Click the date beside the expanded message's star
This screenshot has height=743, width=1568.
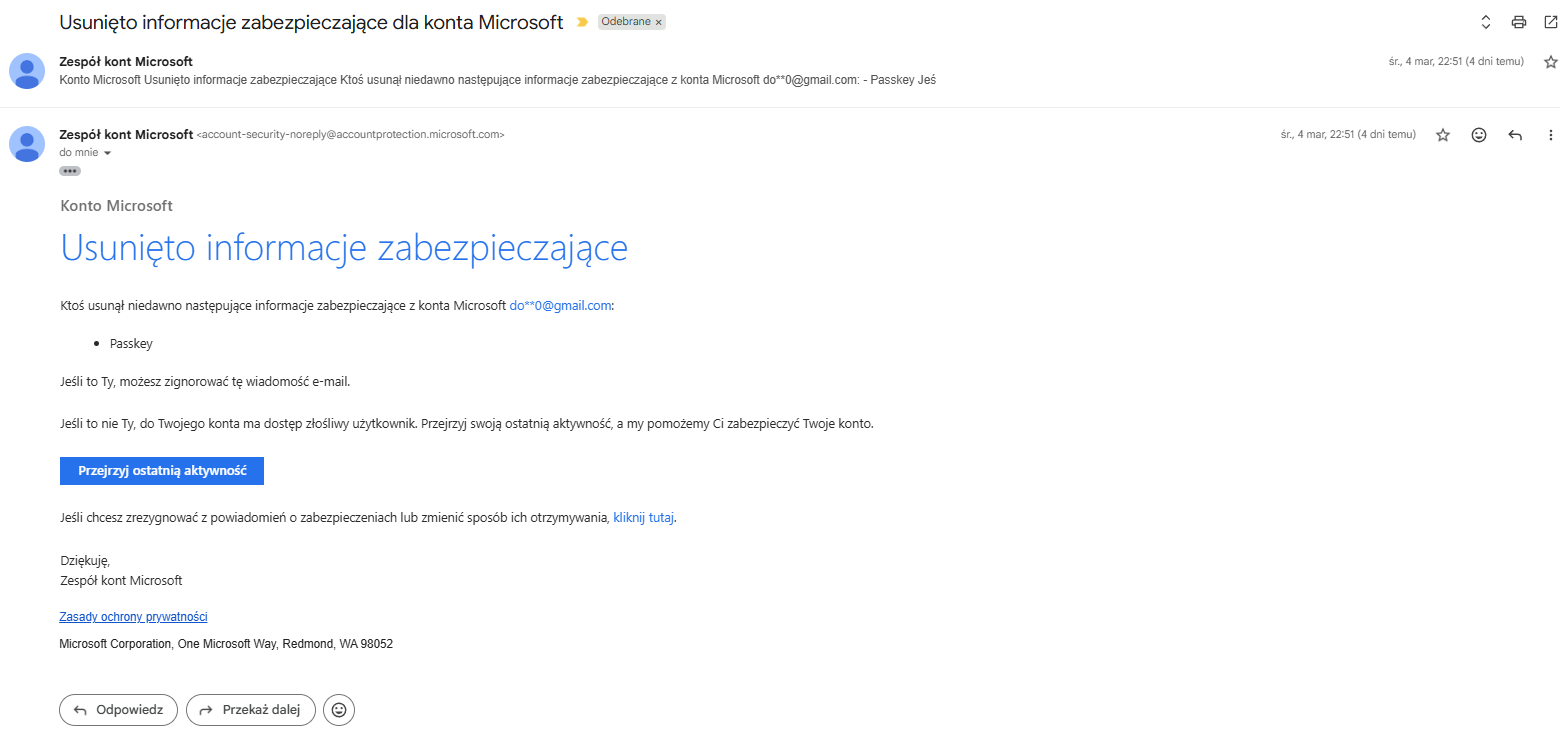pyautogui.click(x=1348, y=135)
